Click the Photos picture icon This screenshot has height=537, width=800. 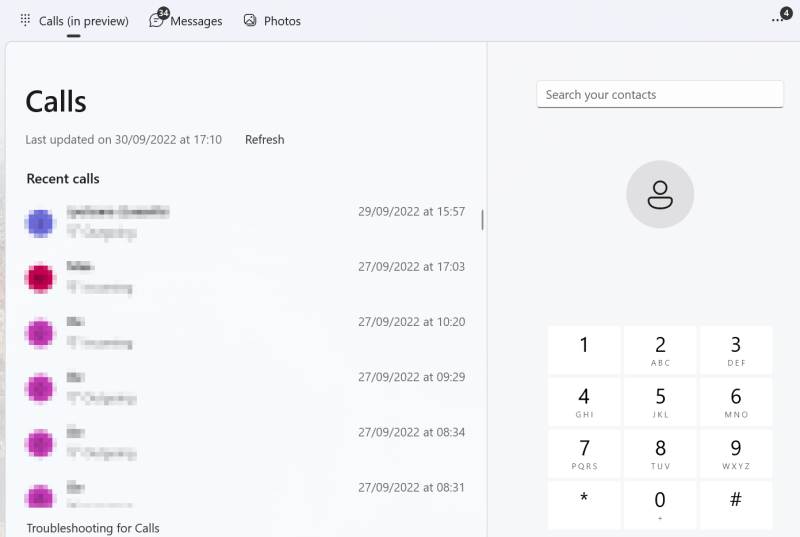point(250,20)
